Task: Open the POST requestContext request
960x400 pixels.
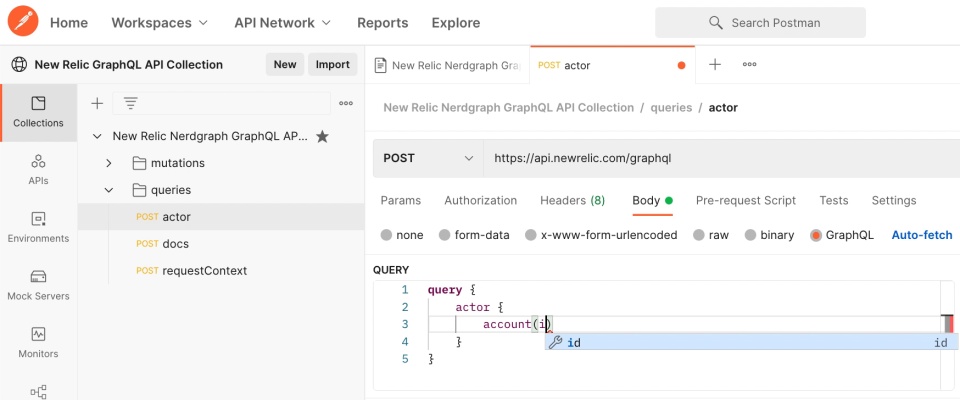Action: coord(221,271)
